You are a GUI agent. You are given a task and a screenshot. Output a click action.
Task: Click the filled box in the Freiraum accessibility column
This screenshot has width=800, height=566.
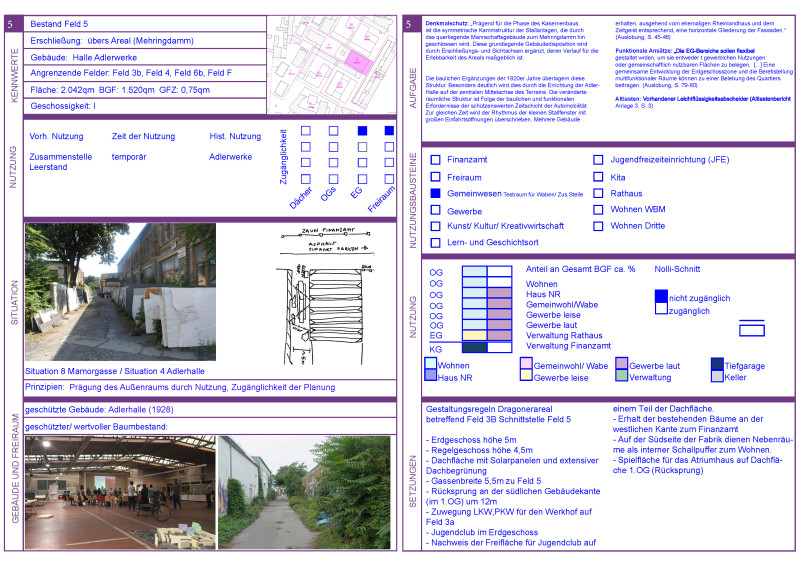click(389, 131)
